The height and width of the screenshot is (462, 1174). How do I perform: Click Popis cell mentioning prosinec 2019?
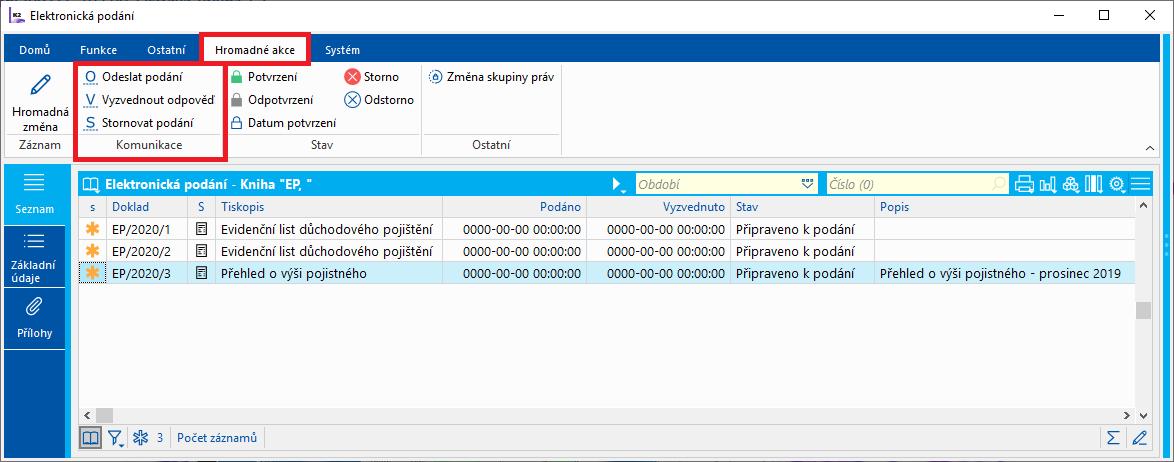[x=1005, y=273]
